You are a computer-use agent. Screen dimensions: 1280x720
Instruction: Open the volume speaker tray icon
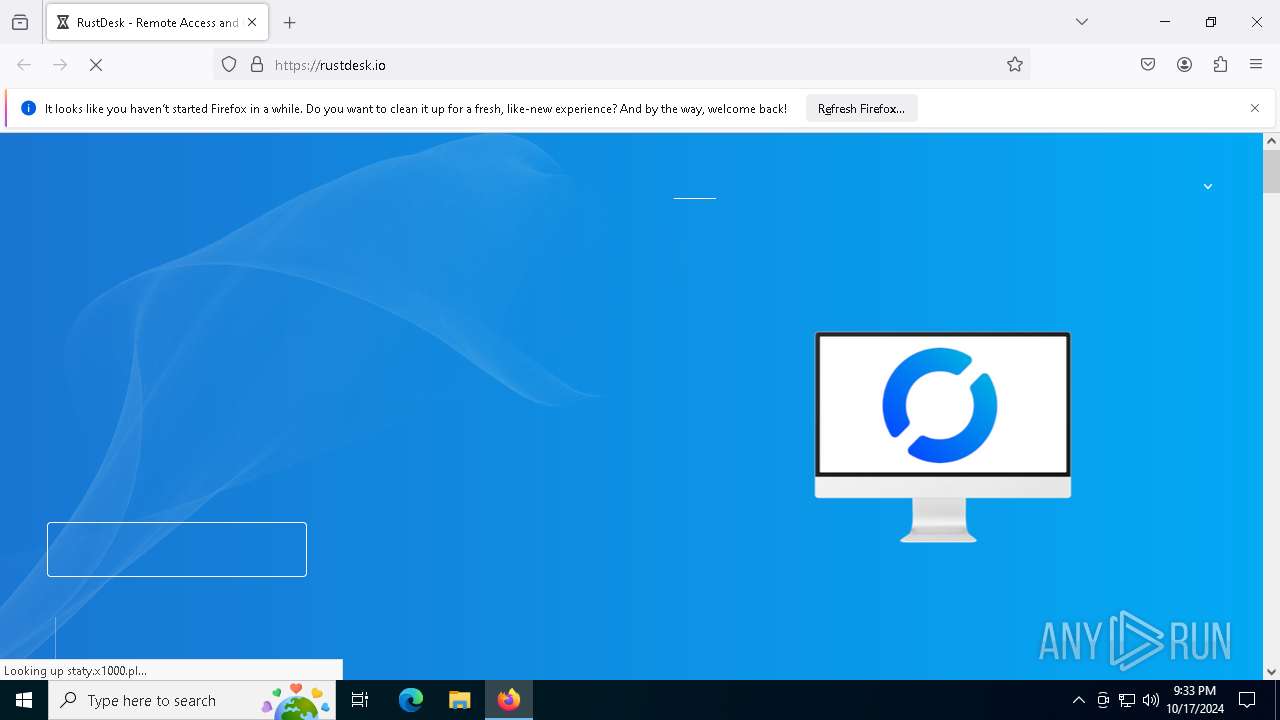pyautogui.click(x=1151, y=700)
